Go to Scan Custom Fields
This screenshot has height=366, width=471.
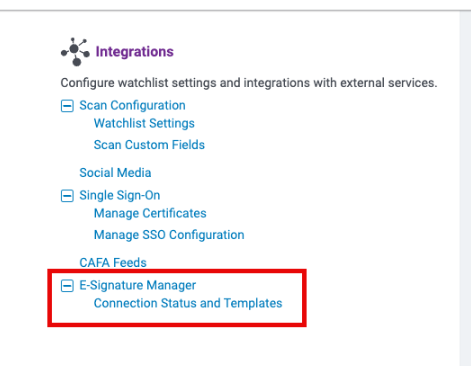pyautogui.click(x=149, y=145)
